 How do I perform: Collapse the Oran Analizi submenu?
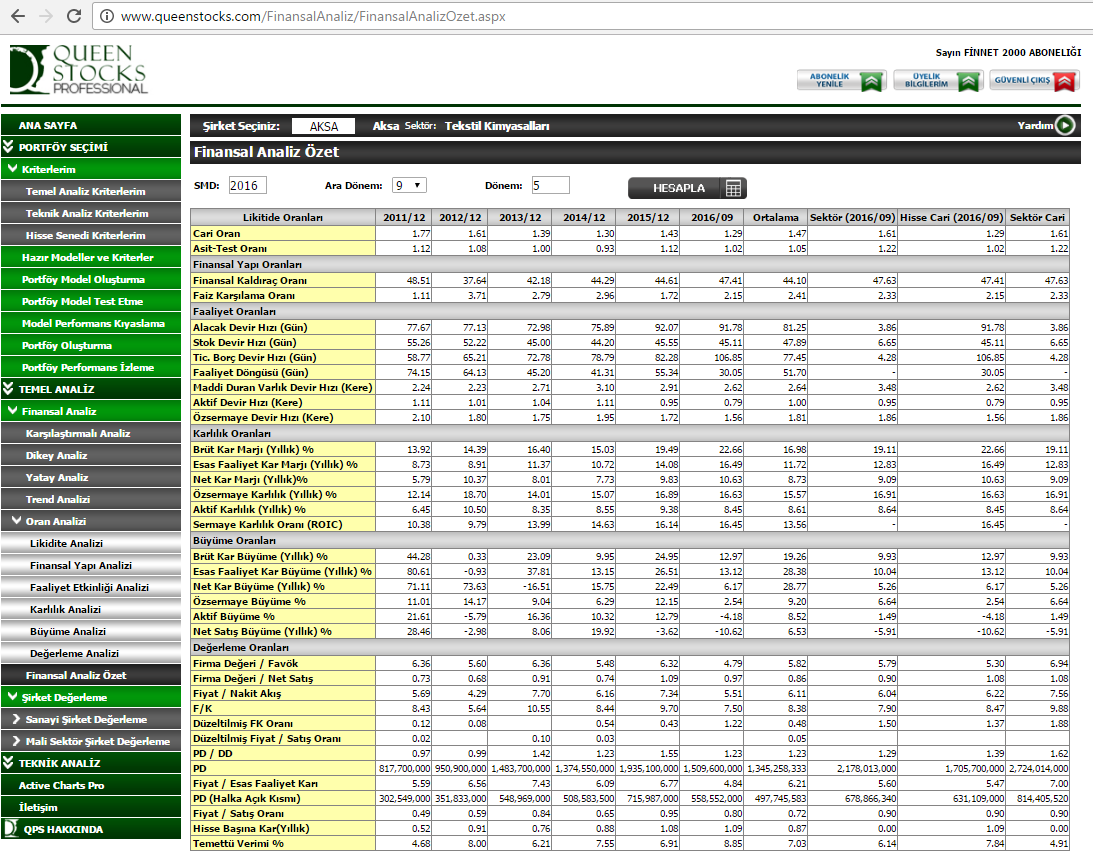point(17,521)
